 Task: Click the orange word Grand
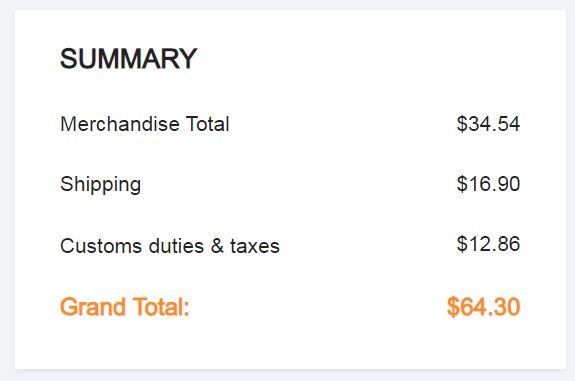(x=93, y=307)
